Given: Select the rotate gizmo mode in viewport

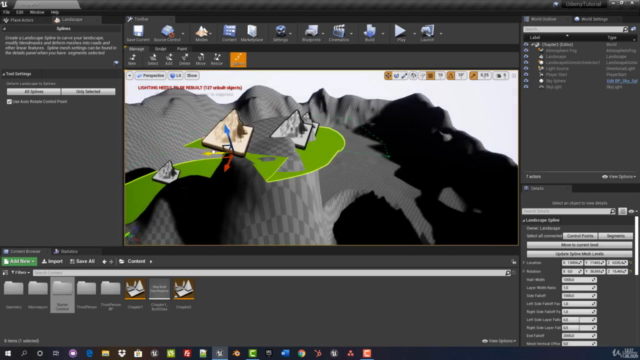Looking at the screenshot, I should 396,76.
